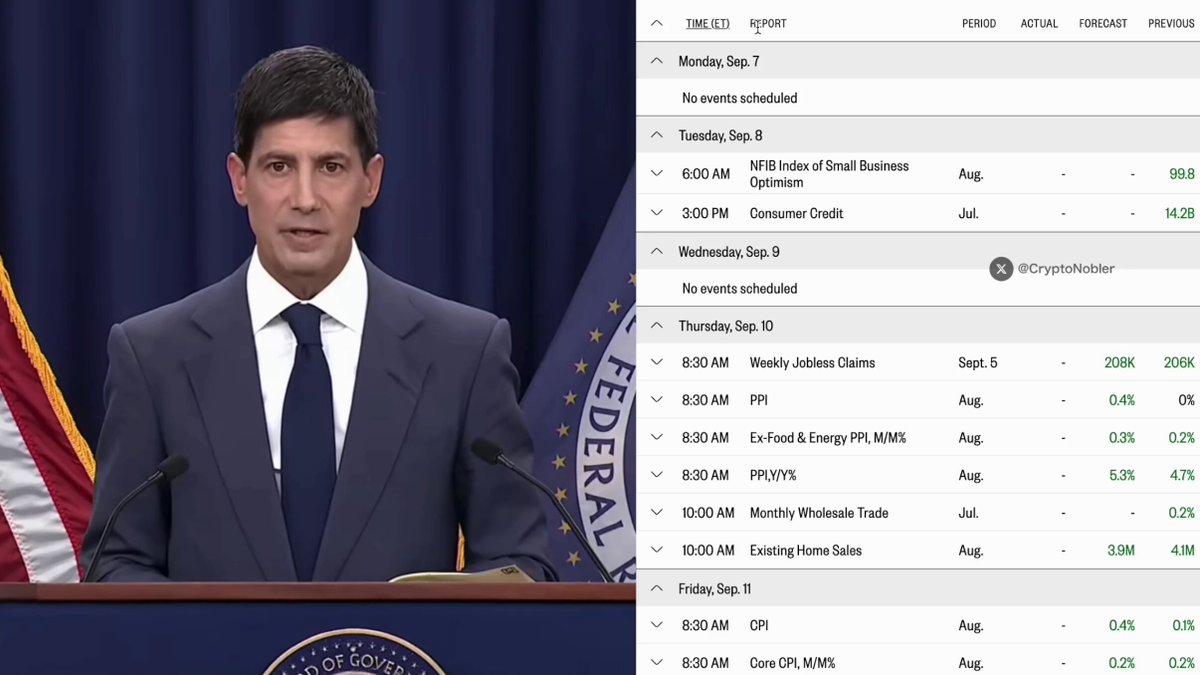Open the Ex-Food & Energy PPI, M/M% report
The height and width of the screenshot is (675, 1200).
pyautogui.click(x=828, y=438)
